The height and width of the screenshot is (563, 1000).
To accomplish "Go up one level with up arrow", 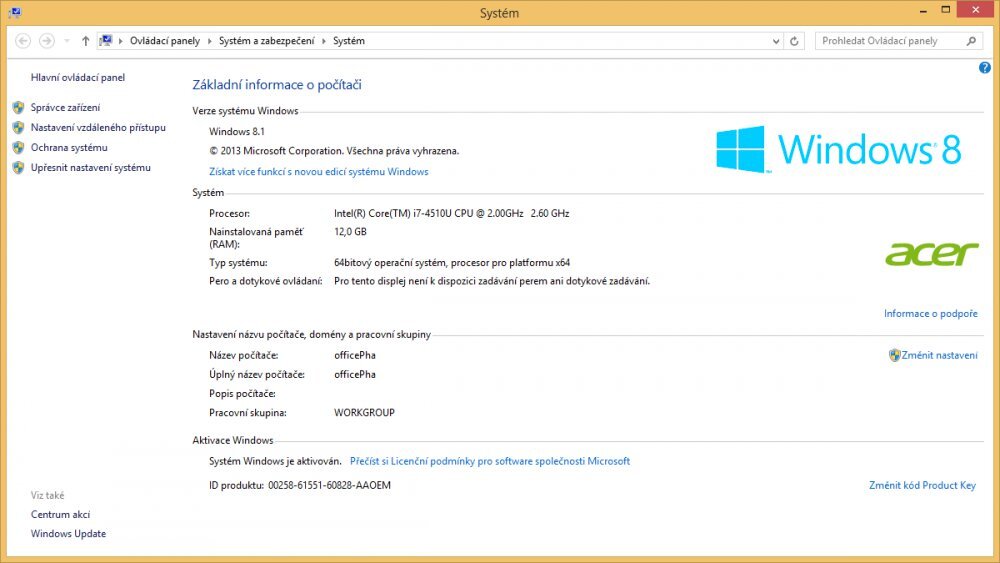I will [x=85, y=41].
